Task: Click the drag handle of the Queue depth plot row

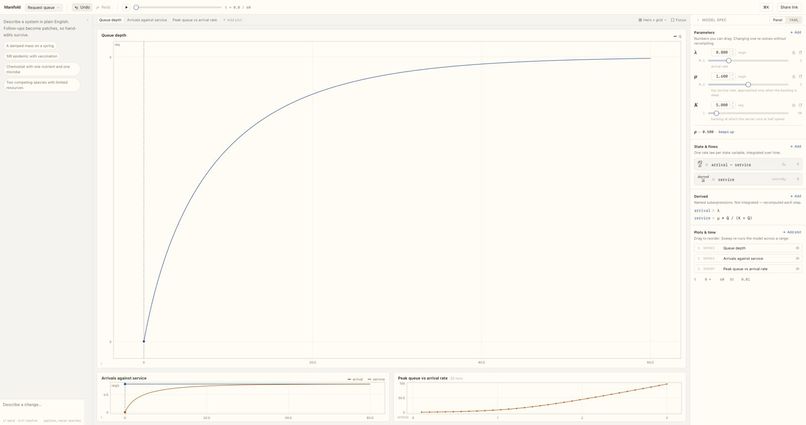Action: [x=699, y=248]
